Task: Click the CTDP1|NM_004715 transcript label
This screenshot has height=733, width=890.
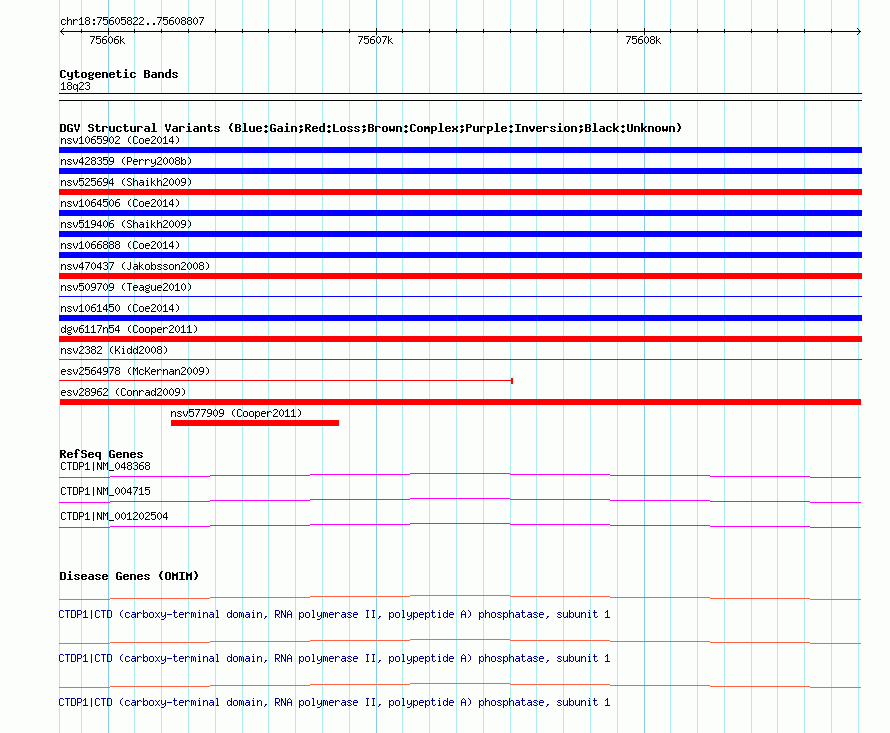Action: (x=105, y=491)
